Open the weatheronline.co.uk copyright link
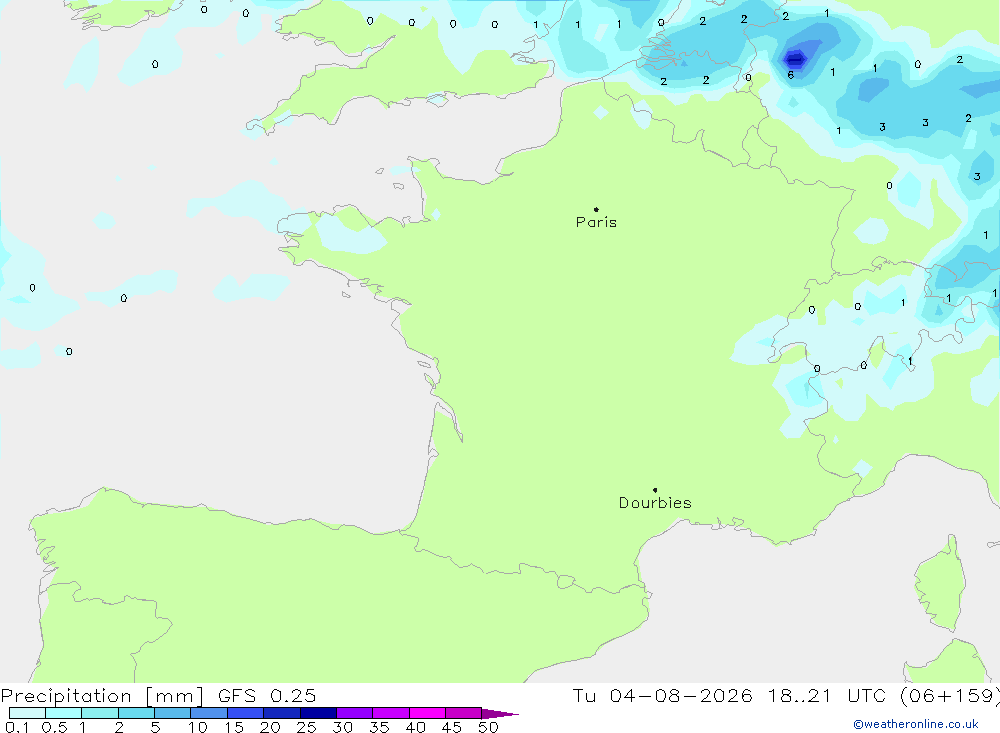 [x=916, y=724]
